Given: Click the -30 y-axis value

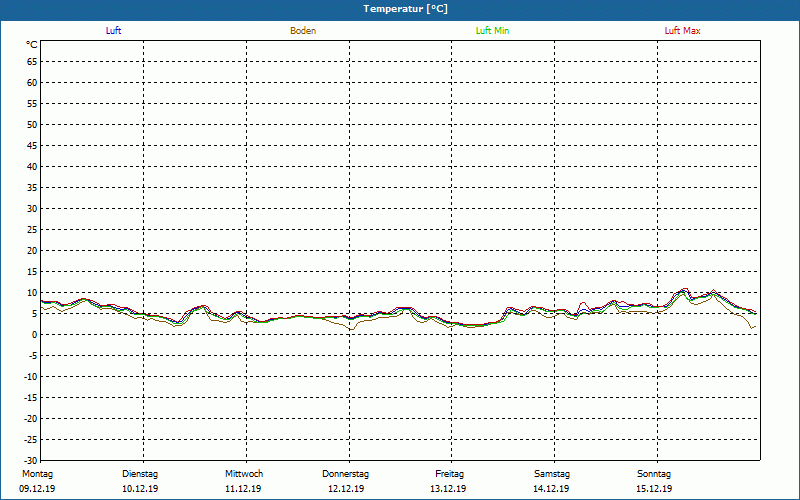Looking at the screenshot, I should tap(30, 460).
